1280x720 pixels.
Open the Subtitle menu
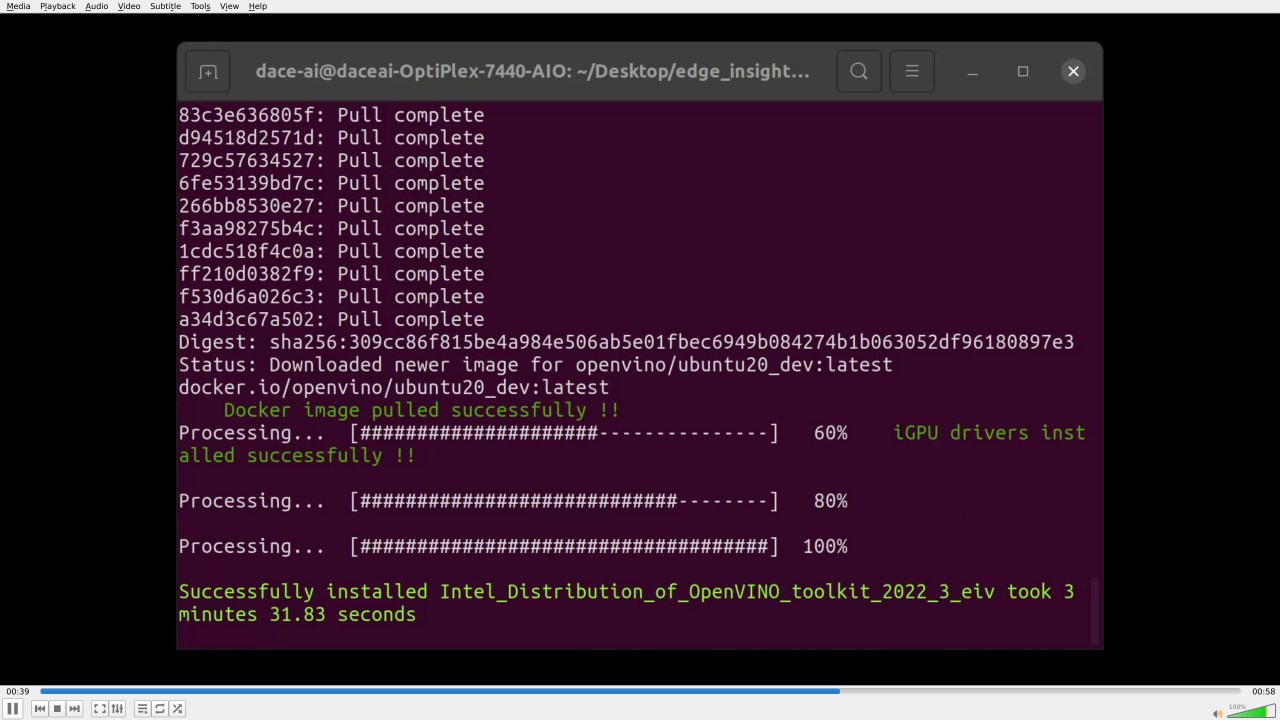pyautogui.click(x=166, y=6)
